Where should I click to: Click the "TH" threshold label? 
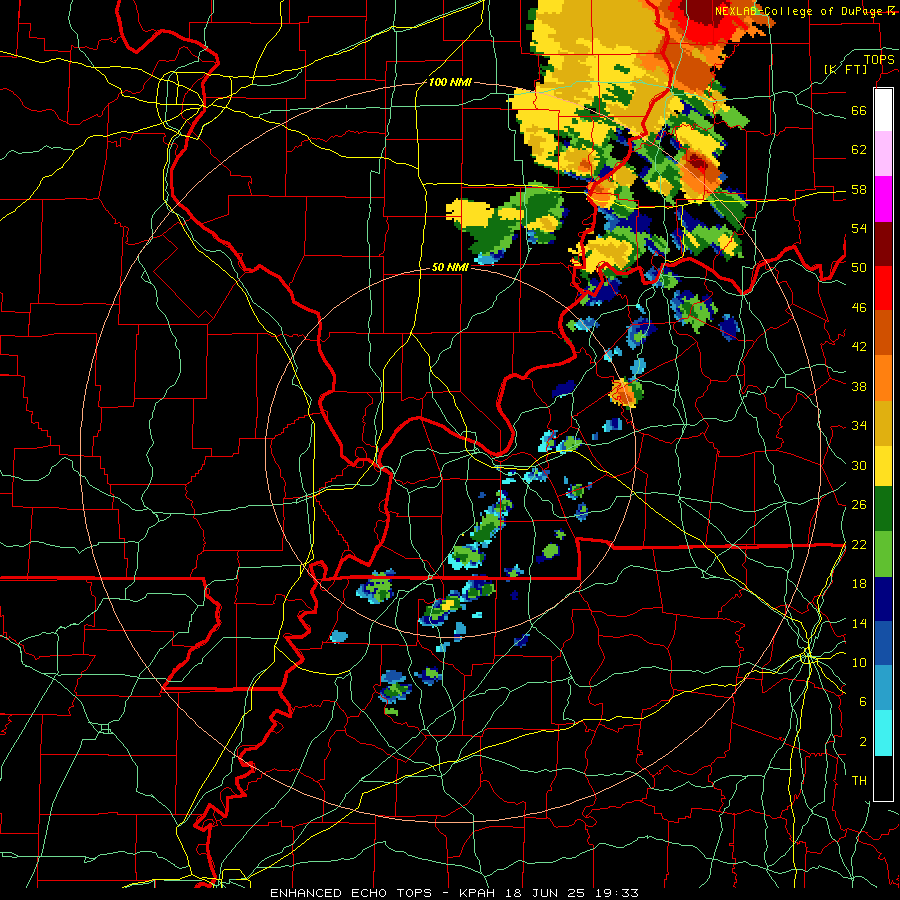coord(859,781)
